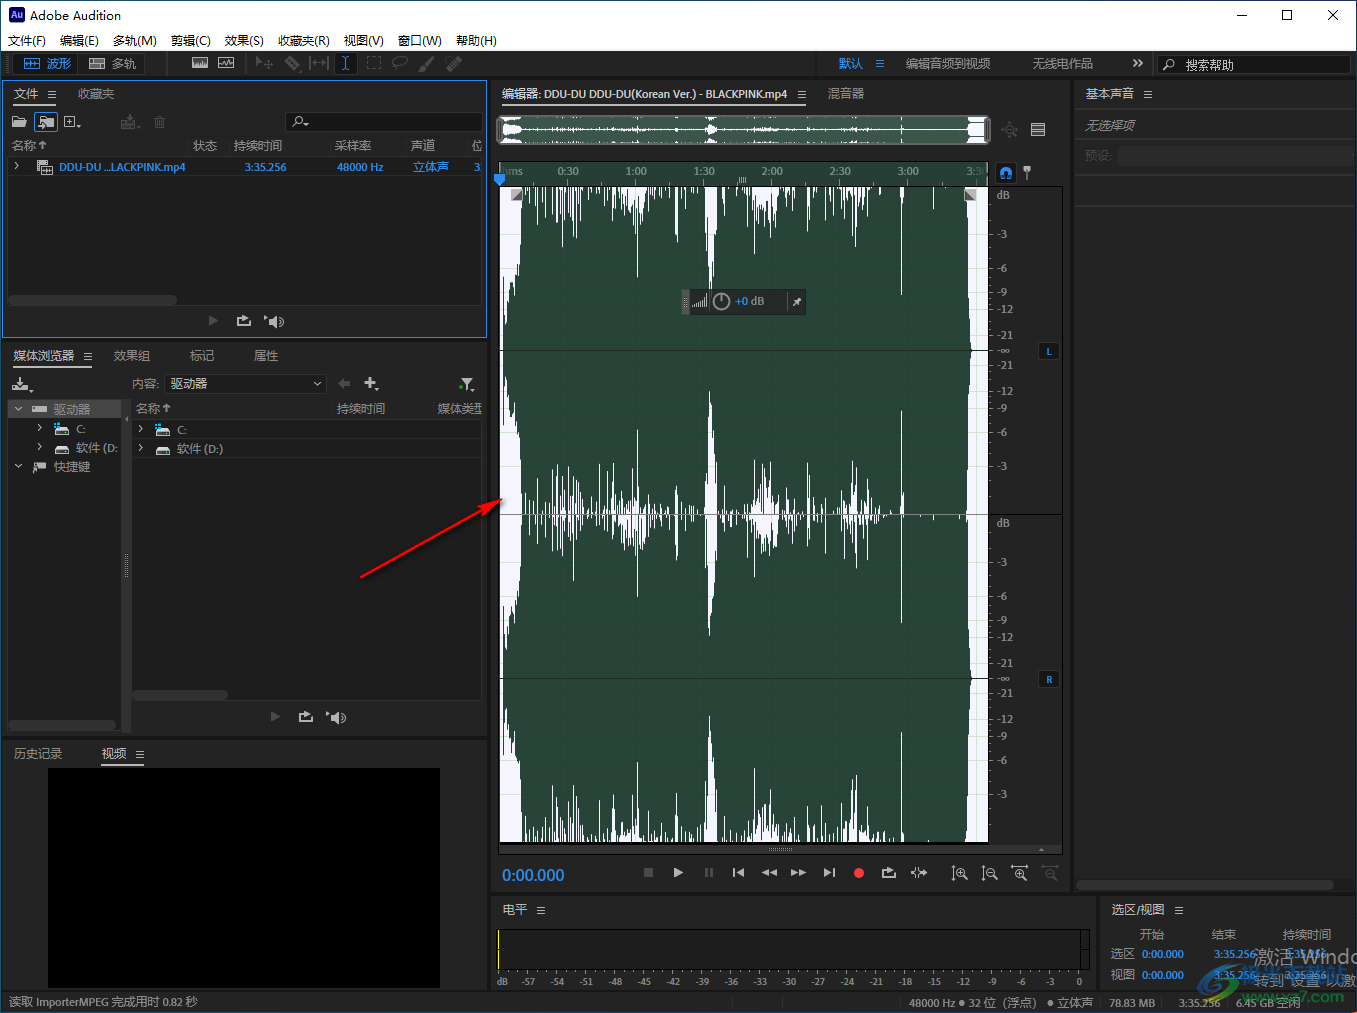Click the Rewind button

[769, 873]
